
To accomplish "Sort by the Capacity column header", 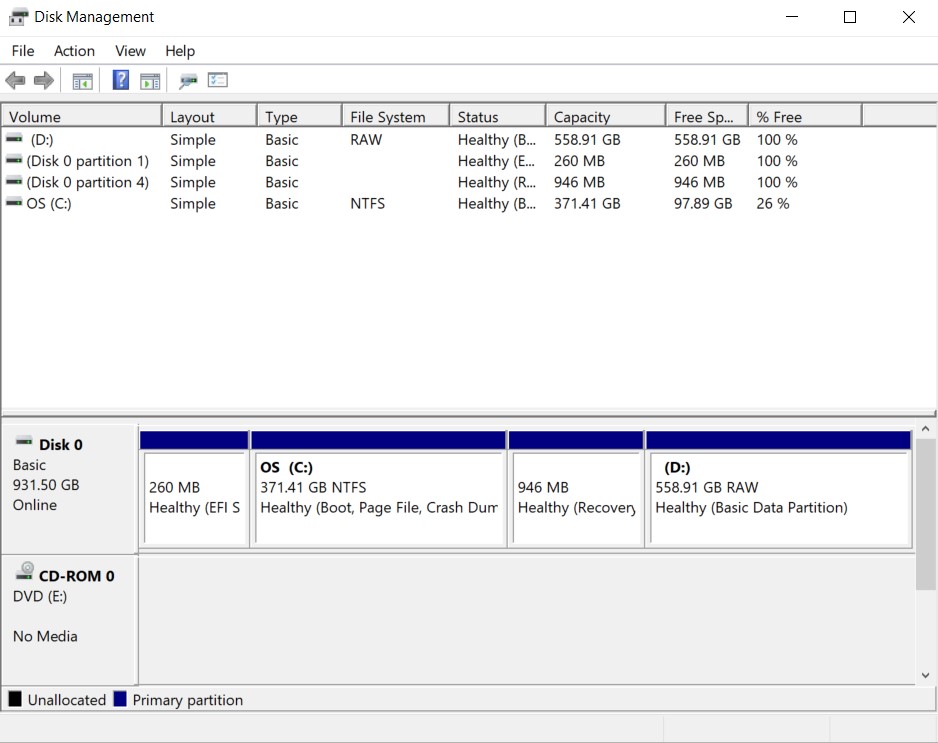I will 606,116.
